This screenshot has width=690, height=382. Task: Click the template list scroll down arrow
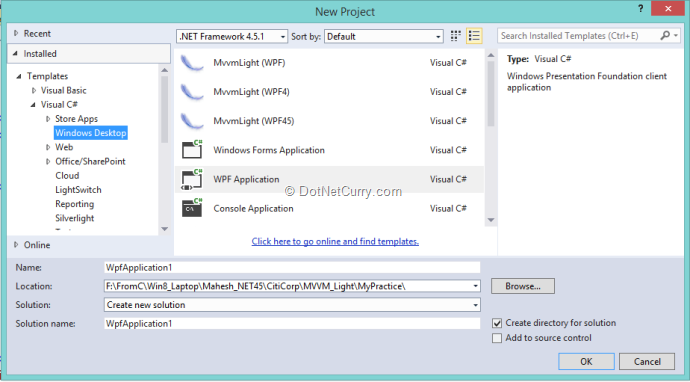click(491, 220)
